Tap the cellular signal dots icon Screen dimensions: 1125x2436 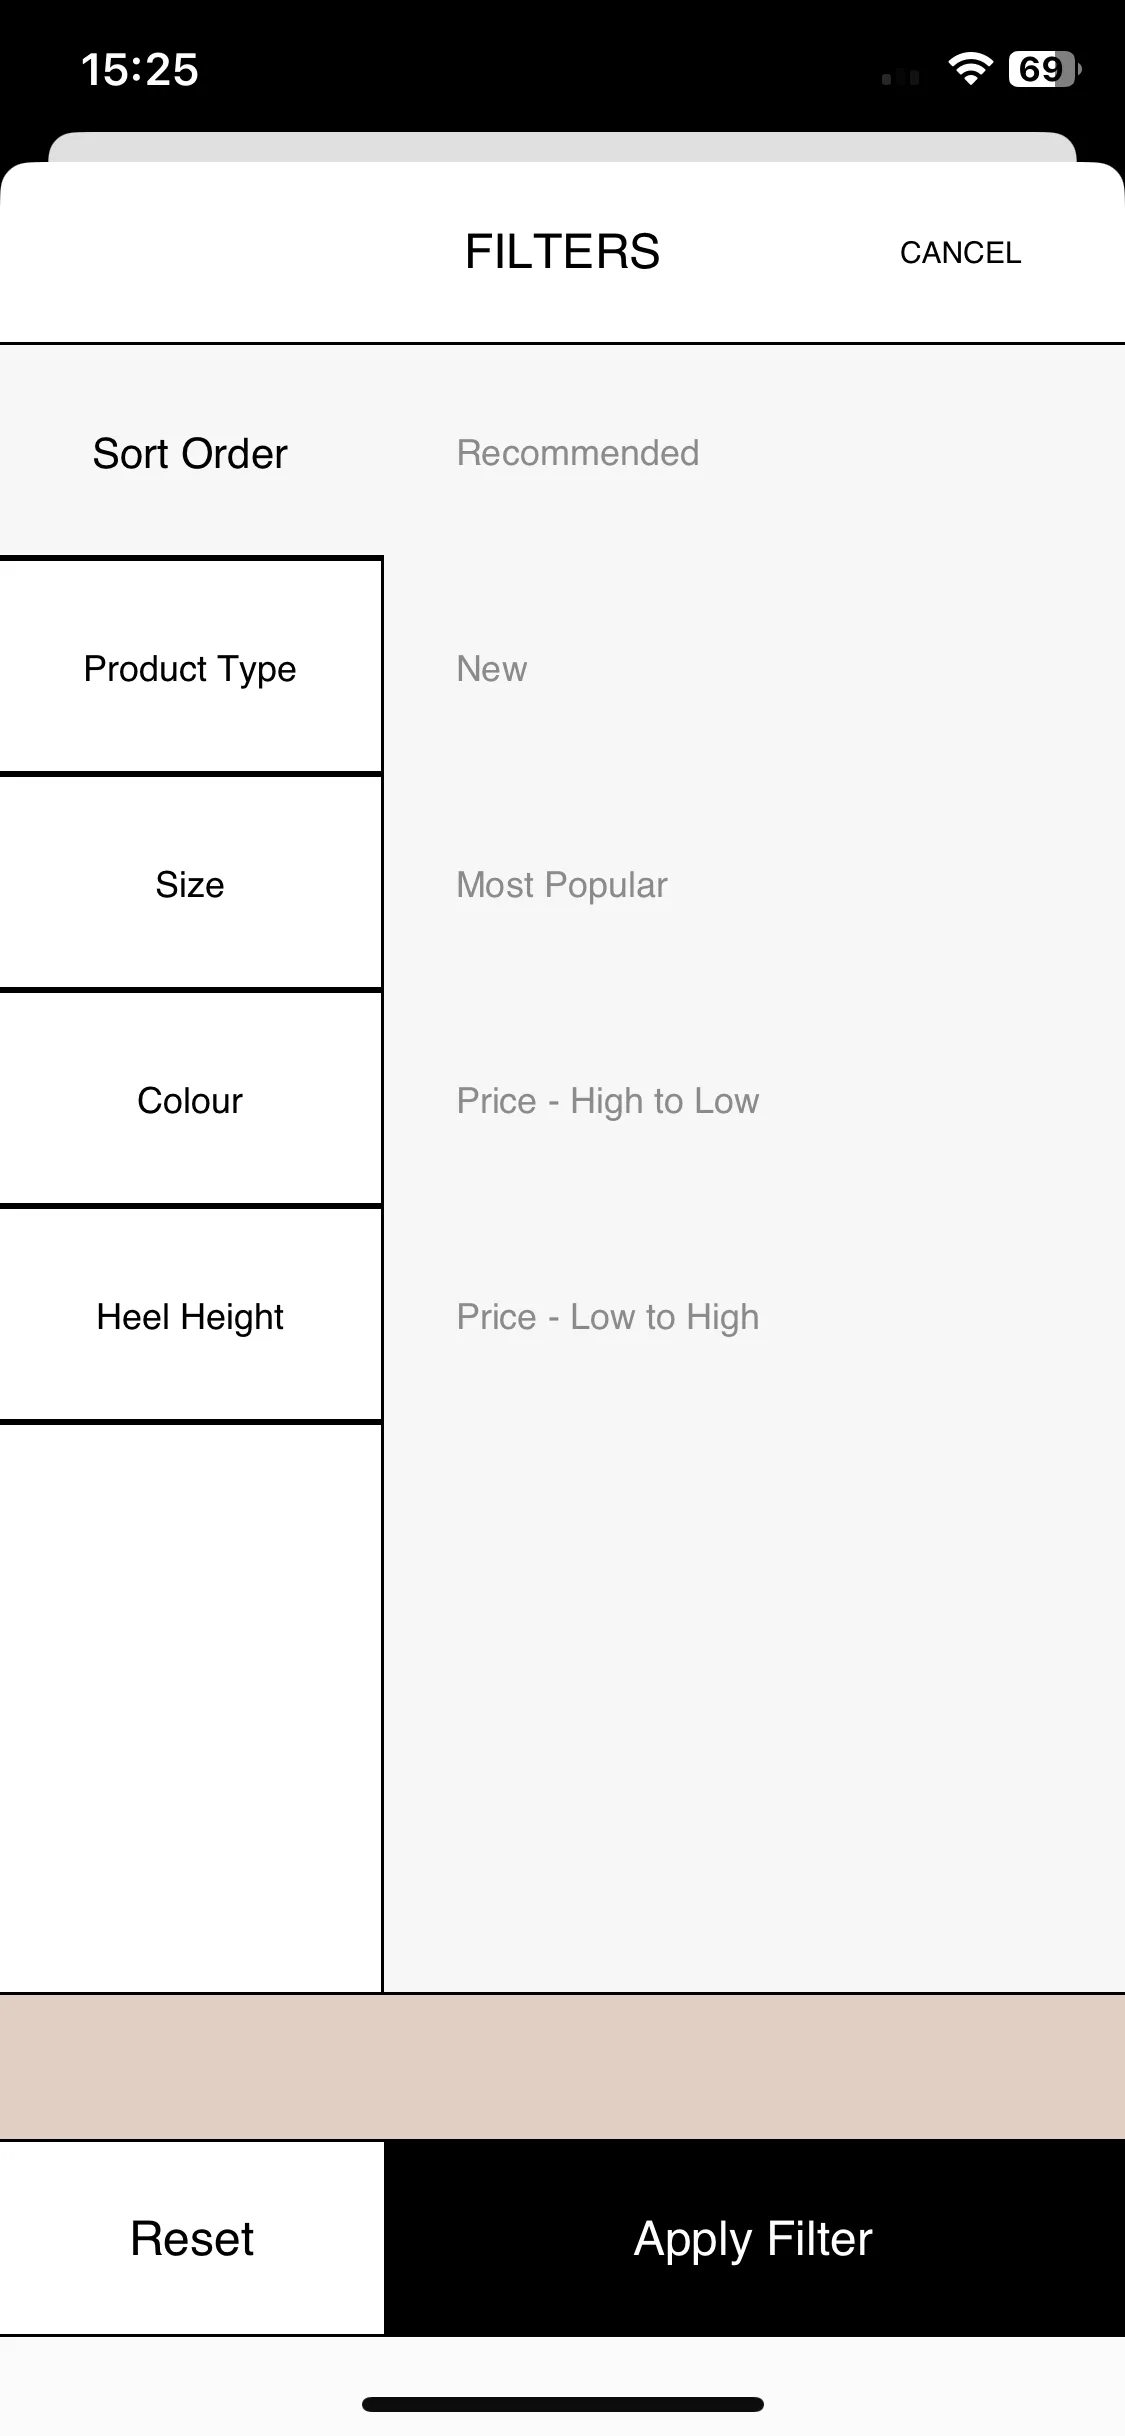900,77
